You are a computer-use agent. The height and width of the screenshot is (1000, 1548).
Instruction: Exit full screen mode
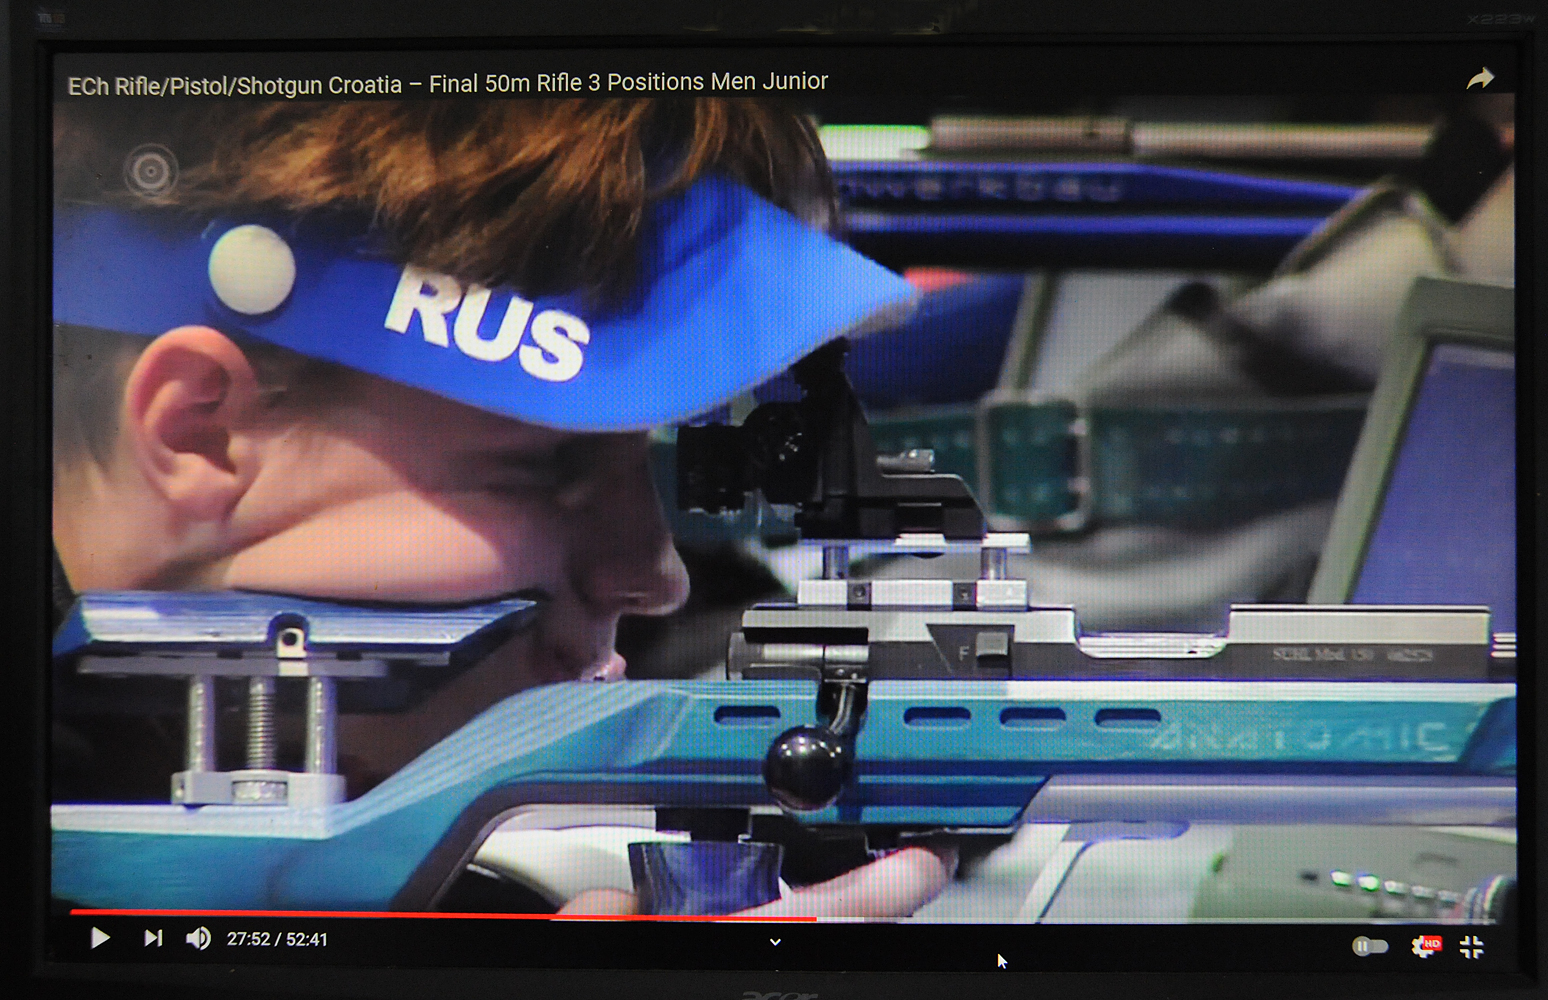1471,947
